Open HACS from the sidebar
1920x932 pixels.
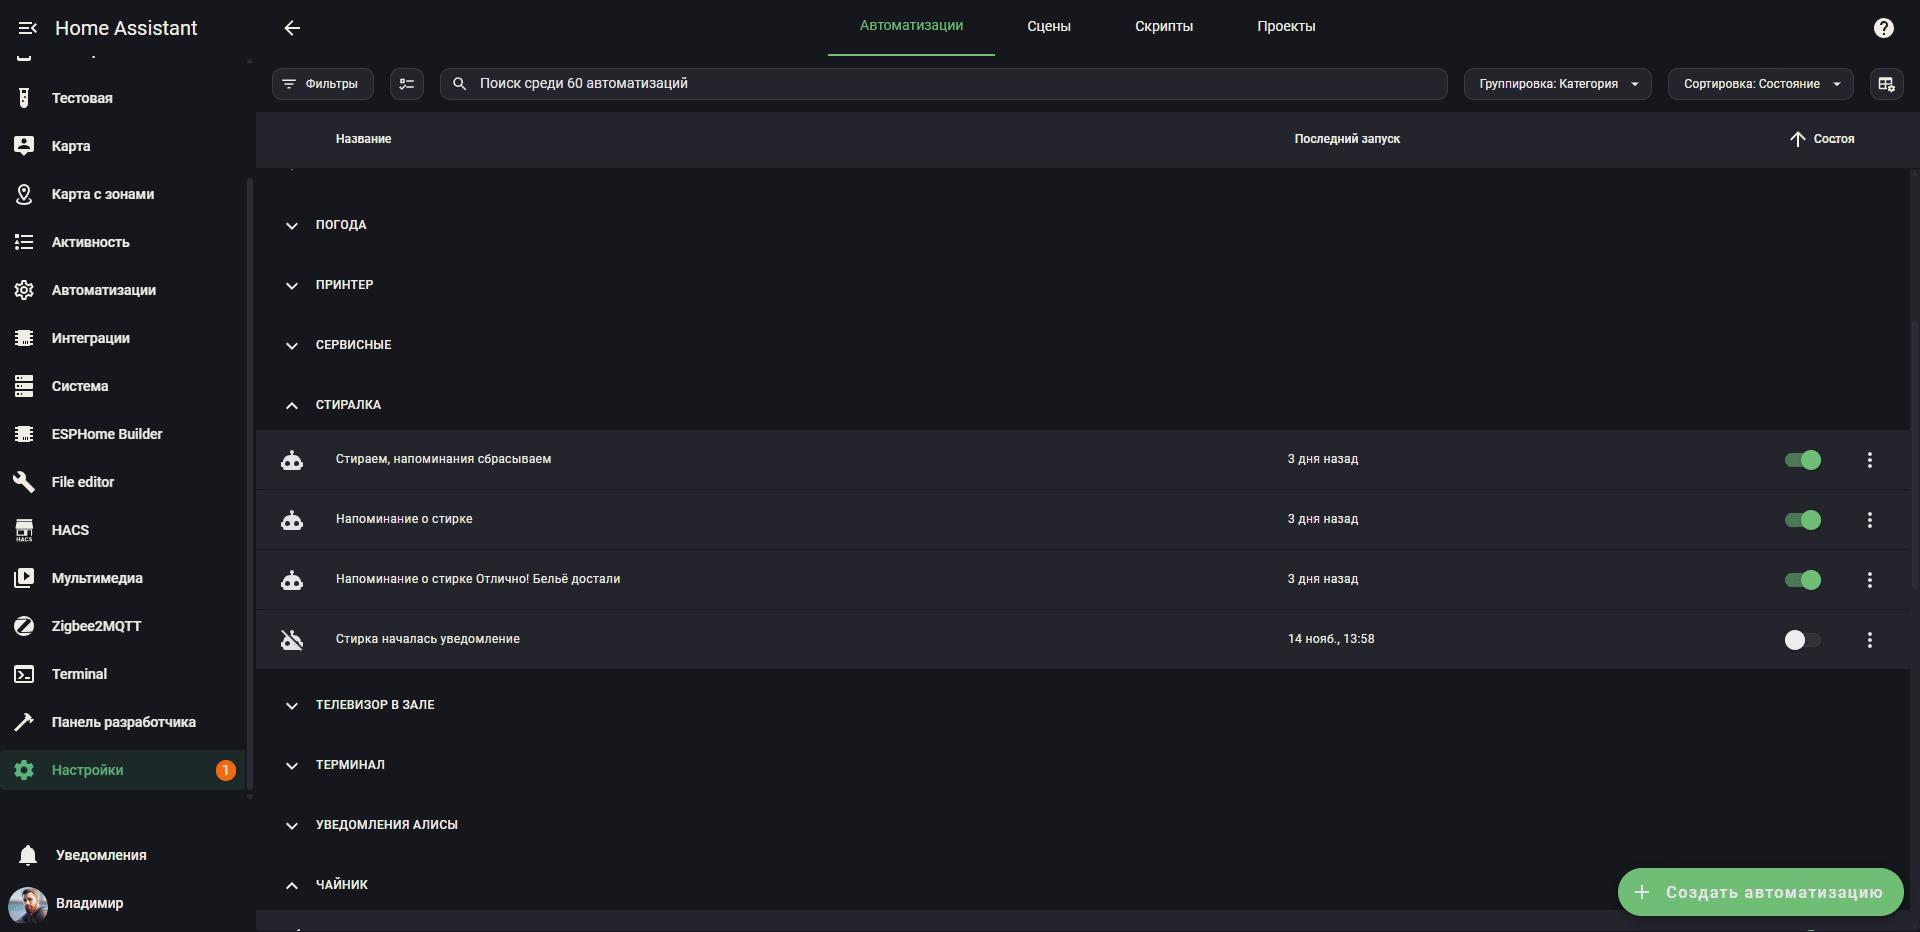(70, 530)
